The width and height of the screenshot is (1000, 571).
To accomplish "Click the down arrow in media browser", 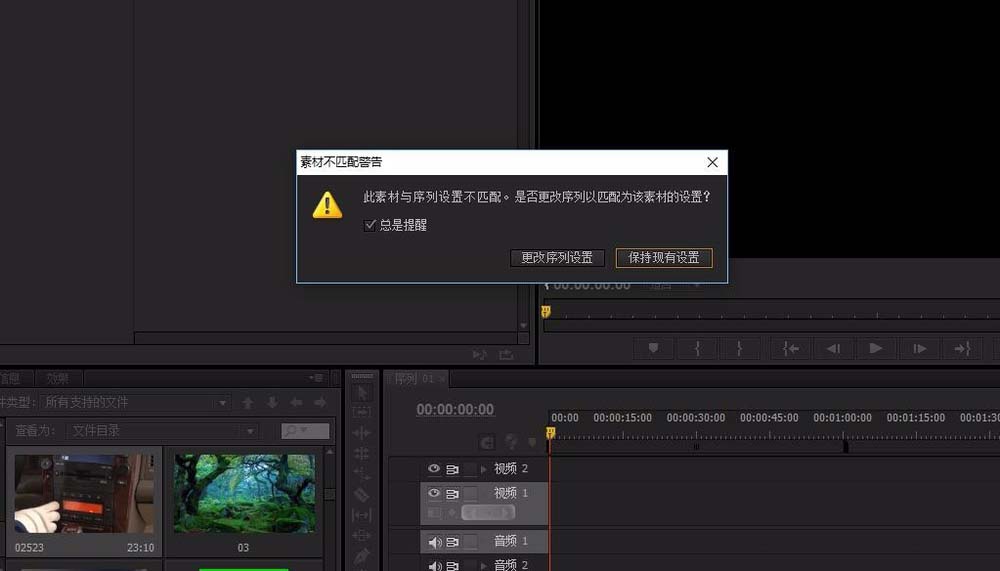I will [x=272, y=403].
